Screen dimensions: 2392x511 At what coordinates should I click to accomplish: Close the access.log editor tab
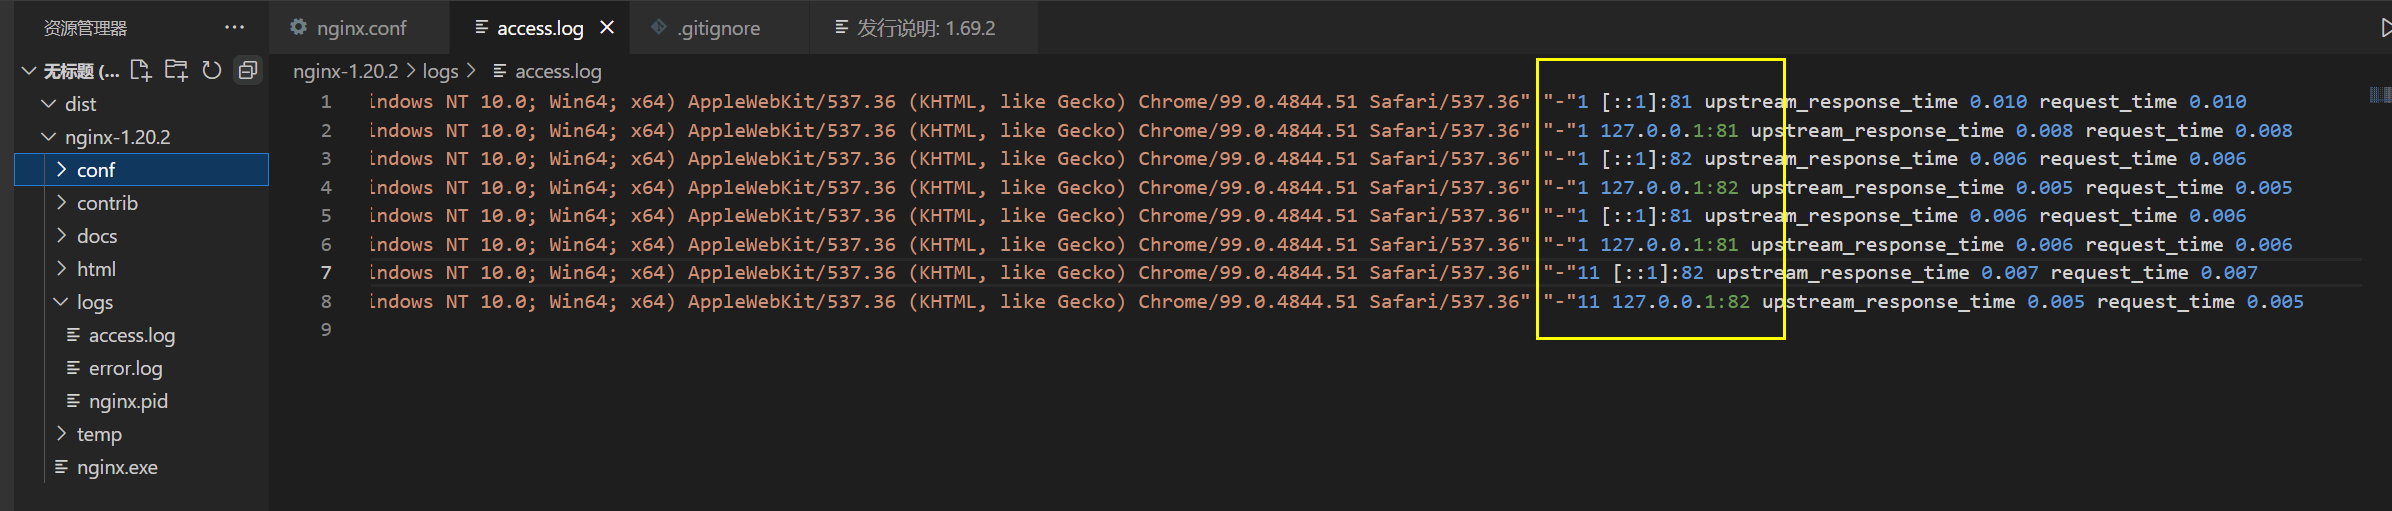click(607, 28)
